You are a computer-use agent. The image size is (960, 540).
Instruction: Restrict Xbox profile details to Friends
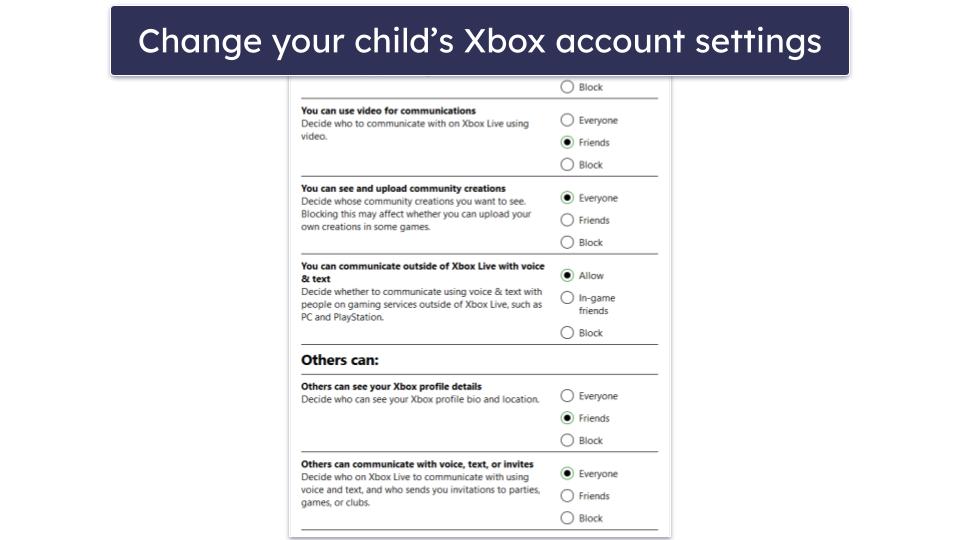pos(567,418)
